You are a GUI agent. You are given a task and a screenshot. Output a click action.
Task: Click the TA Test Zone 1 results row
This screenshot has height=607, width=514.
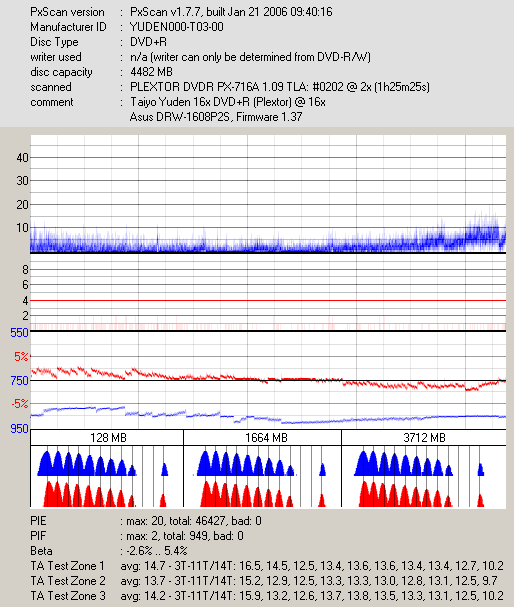click(267, 566)
